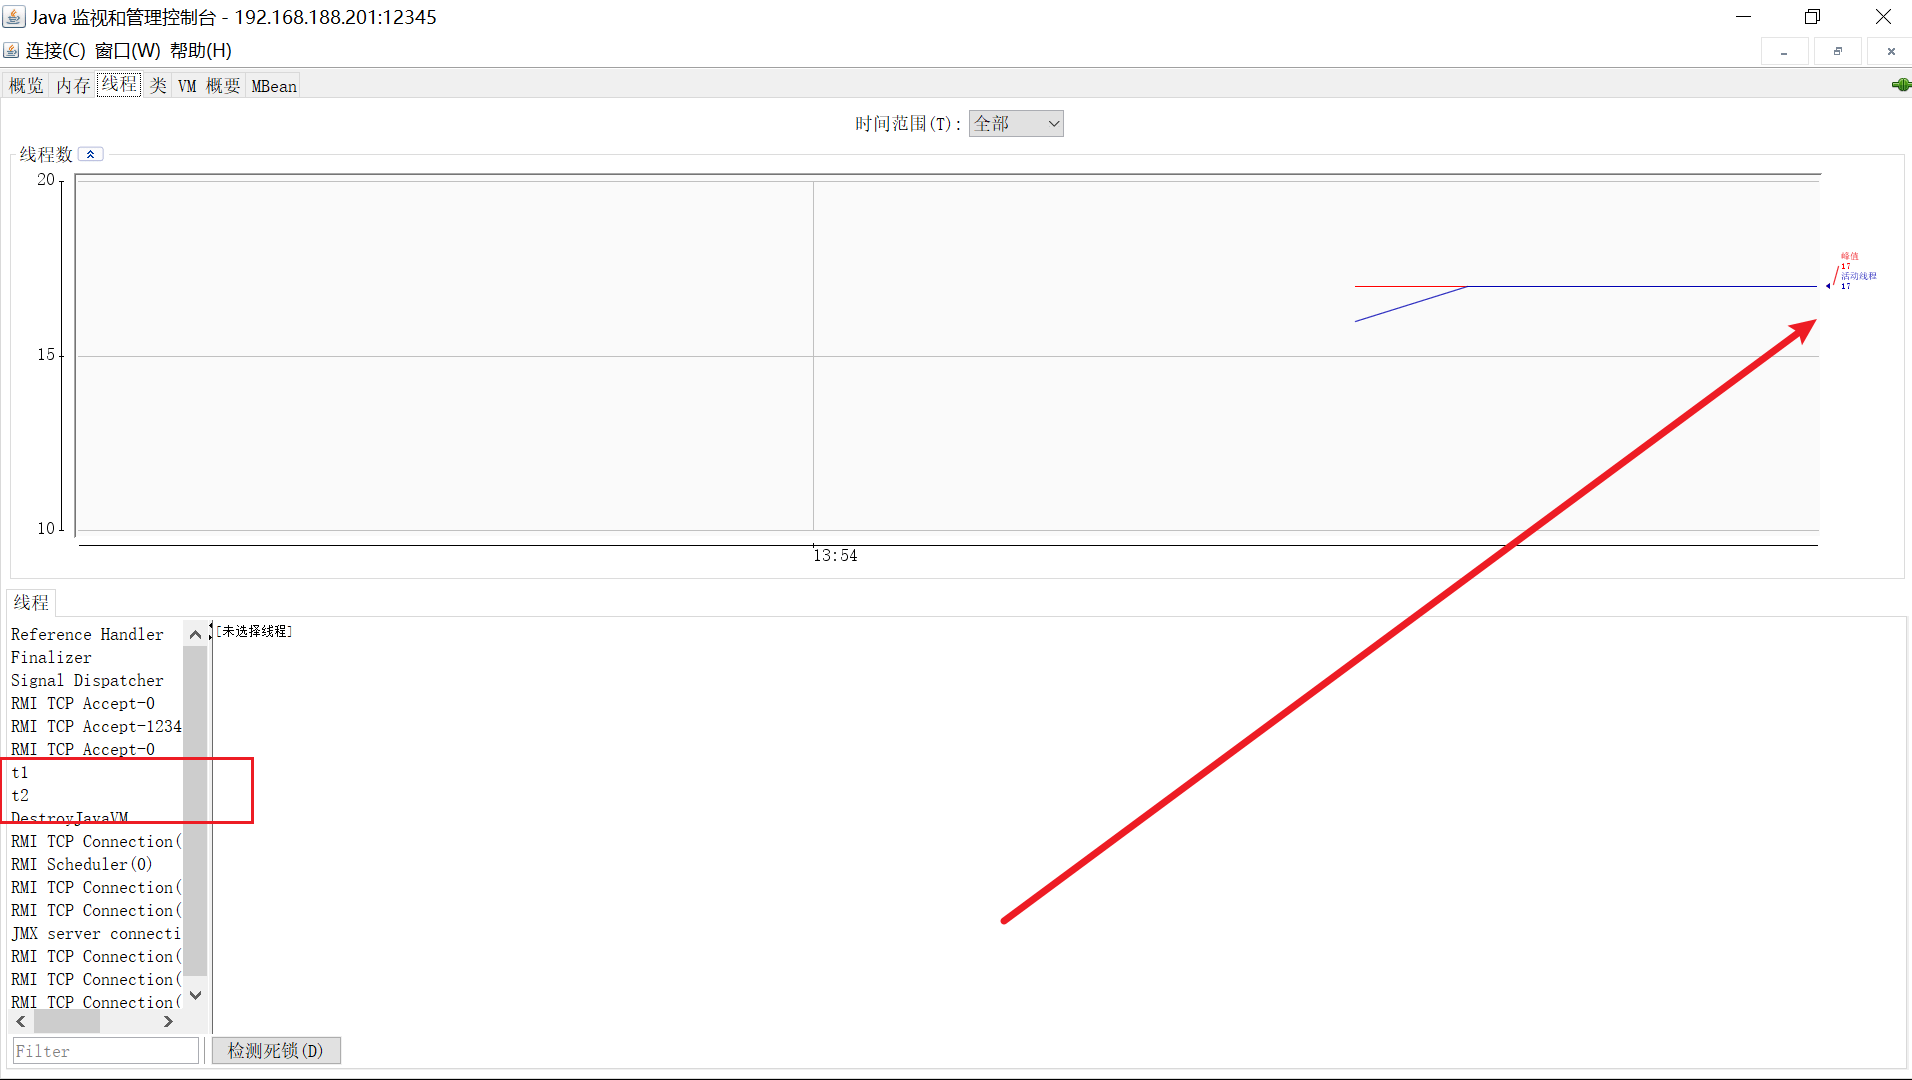
Task: Restore the inner console window
Action: click(x=1837, y=51)
